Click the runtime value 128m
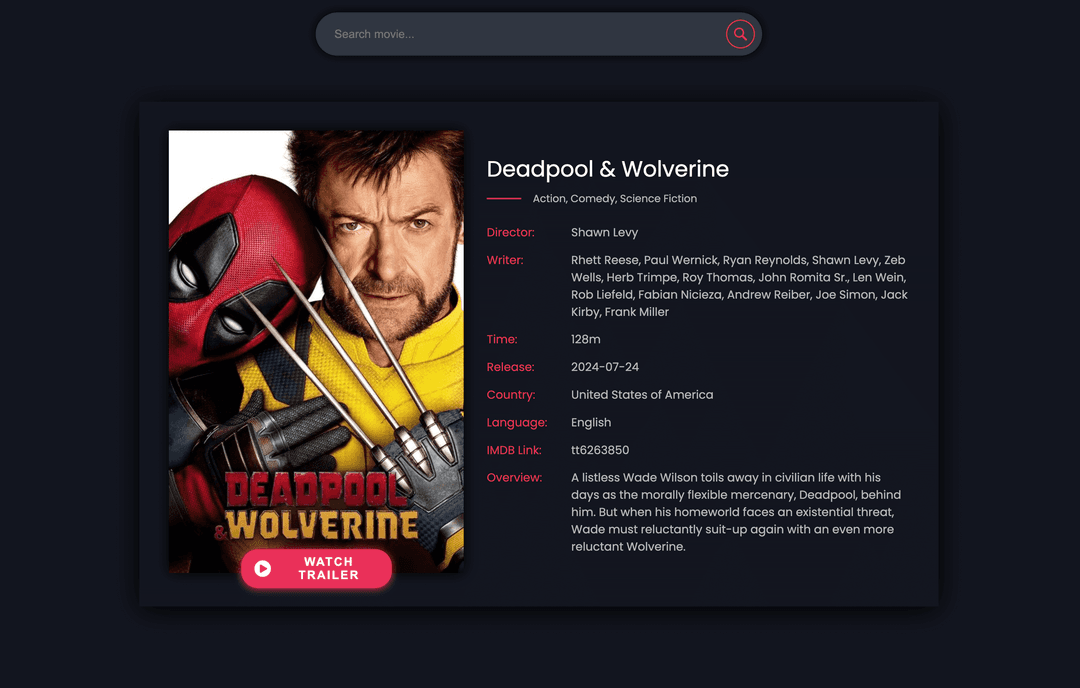Viewport: 1080px width, 688px height. coord(585,340)
